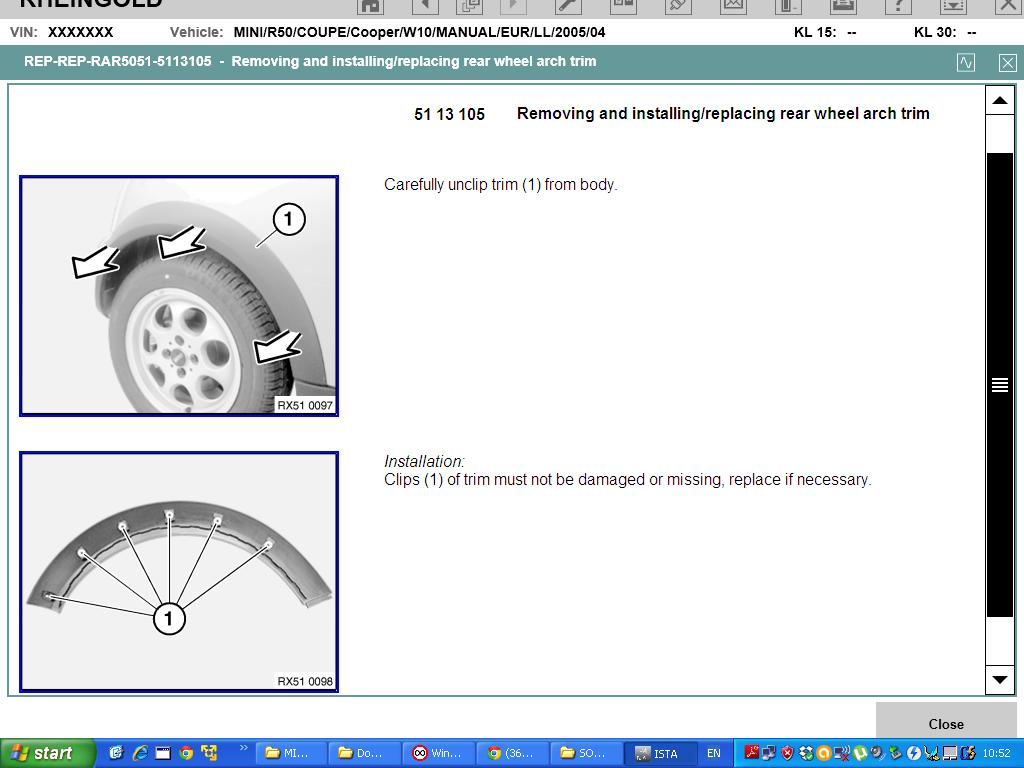This screenshot has height=768, width=1024.
Task: Open help with the question mark icon
Action: pos(897,5)
